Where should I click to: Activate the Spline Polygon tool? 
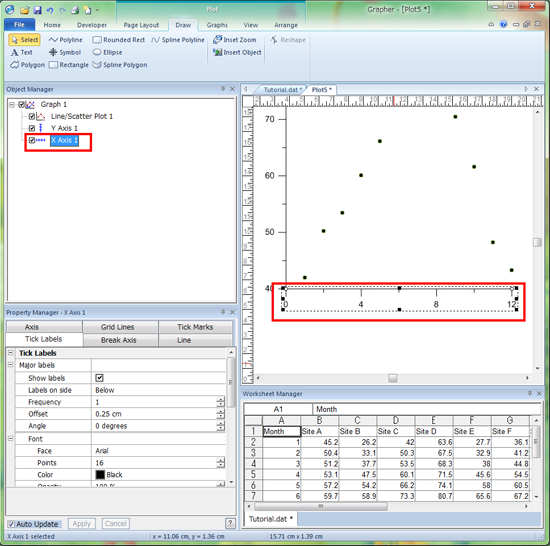(120, 65)
